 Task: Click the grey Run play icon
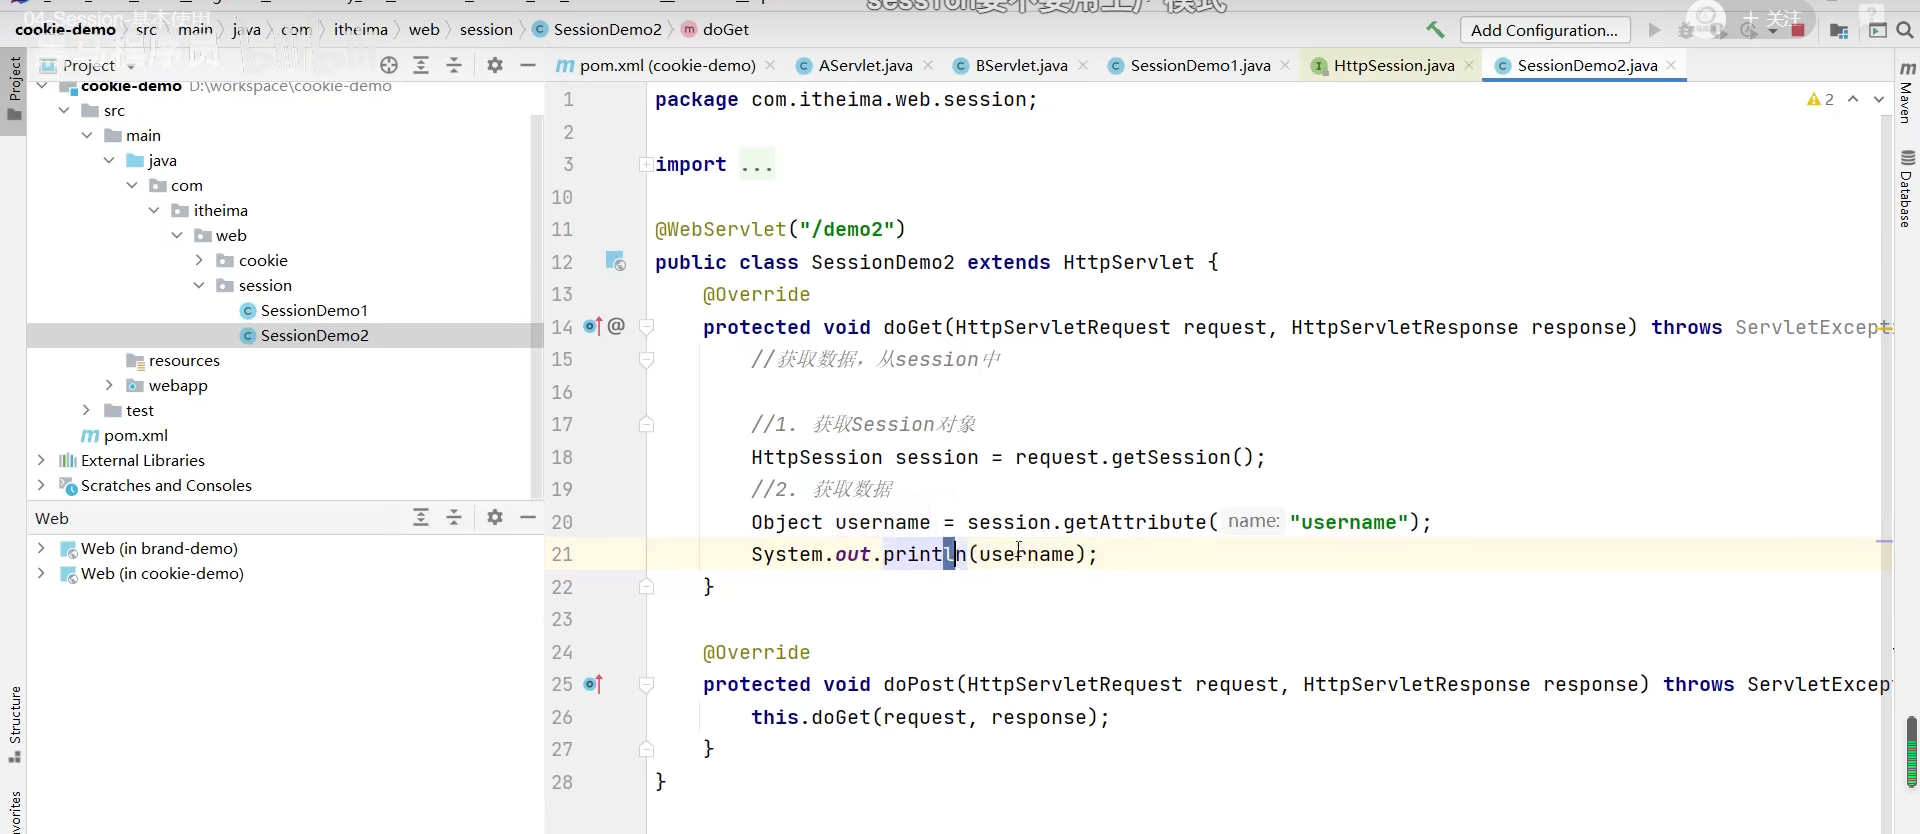(x=1655, y=30)
